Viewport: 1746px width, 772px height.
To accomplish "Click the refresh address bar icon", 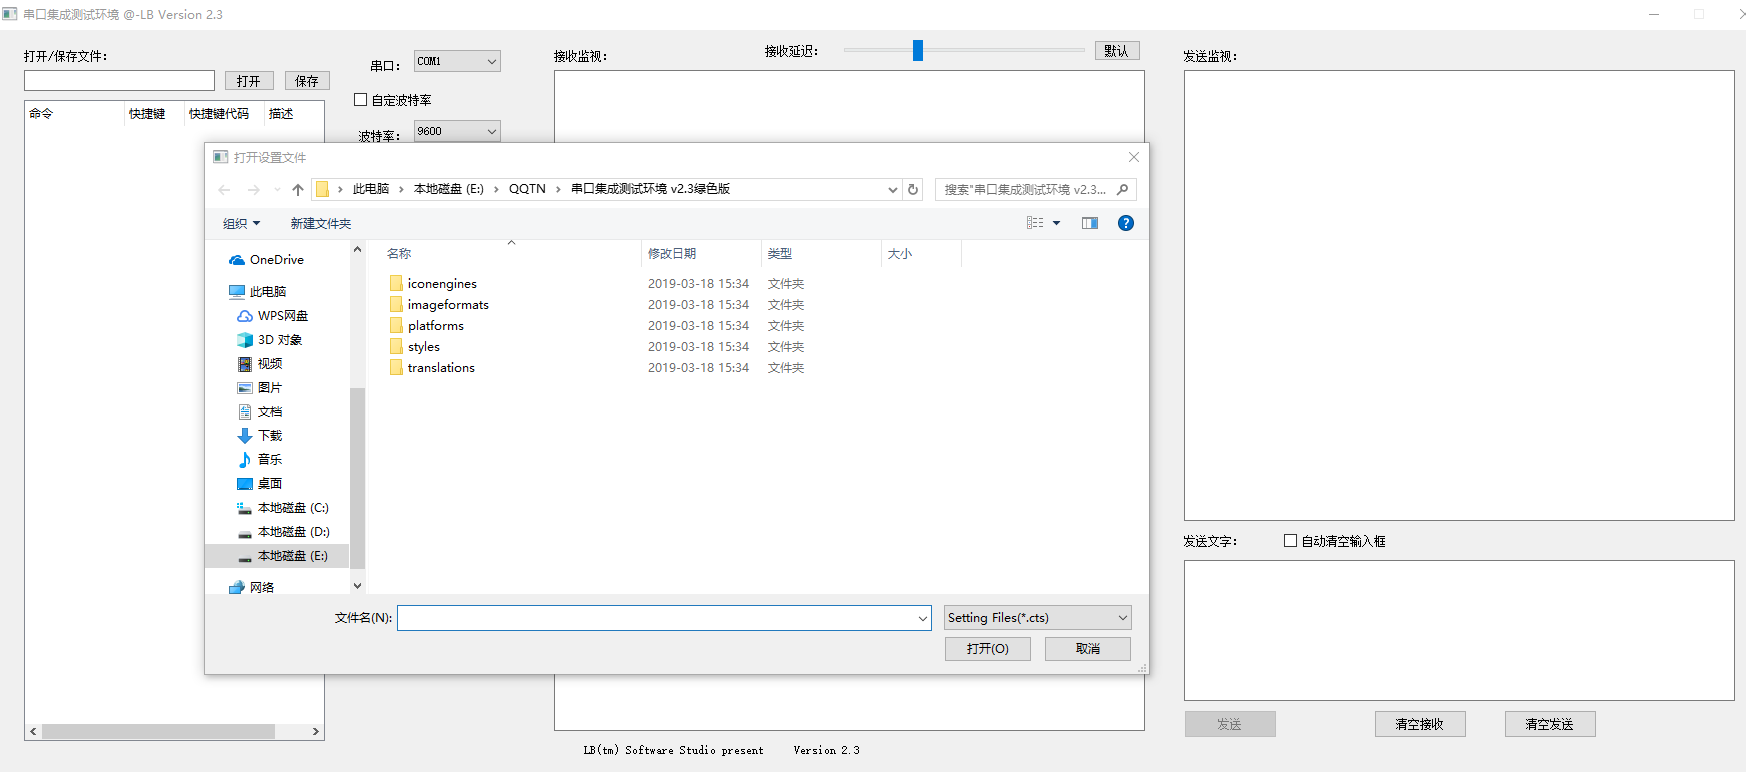I will tap(913, 189).
